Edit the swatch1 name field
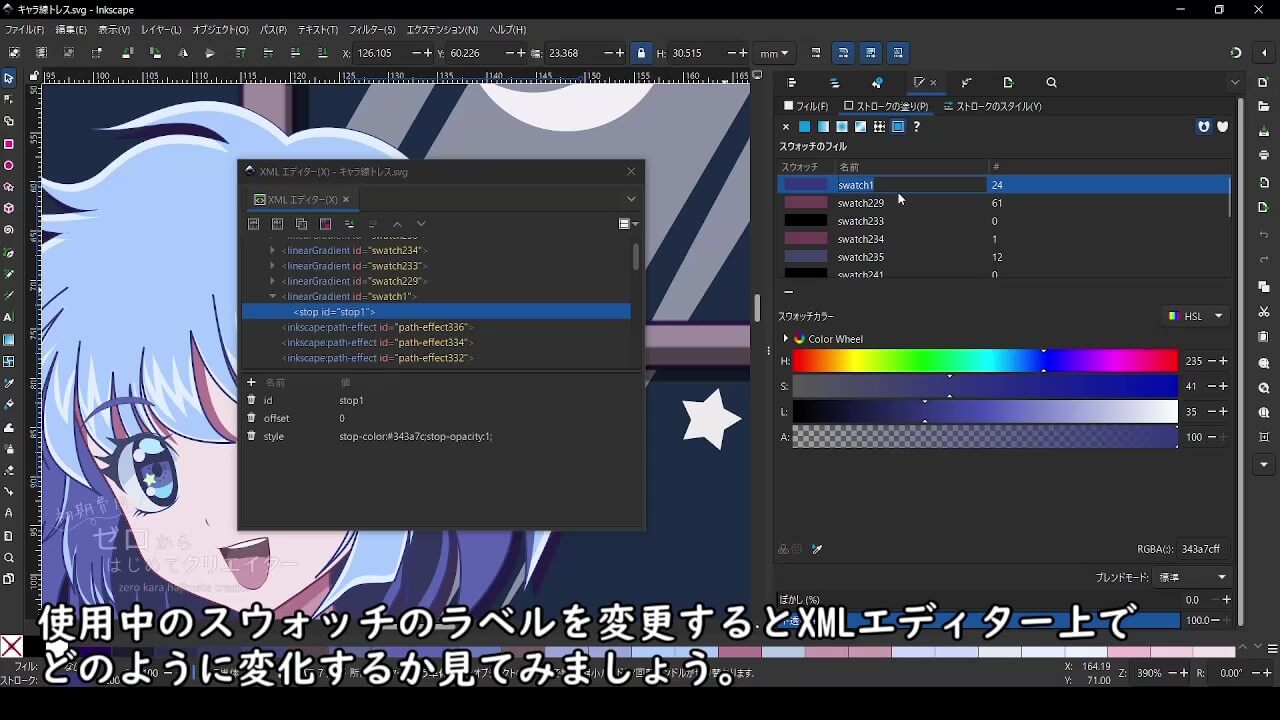 click(x=910, y=185)
